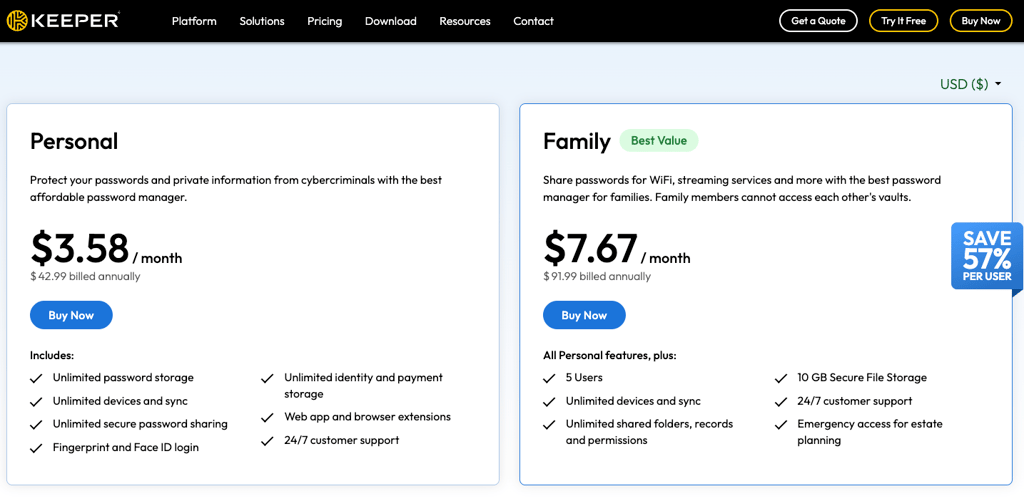
Task: Click '$91.99 billed annually' text
Action: click(x=597, y=276)
